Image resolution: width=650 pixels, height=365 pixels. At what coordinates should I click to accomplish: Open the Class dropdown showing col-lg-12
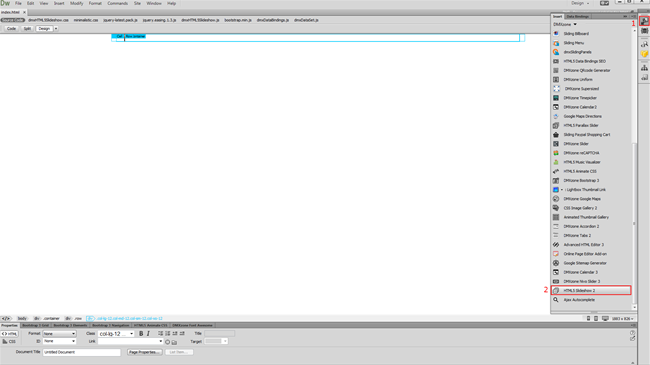click(116, 333)
